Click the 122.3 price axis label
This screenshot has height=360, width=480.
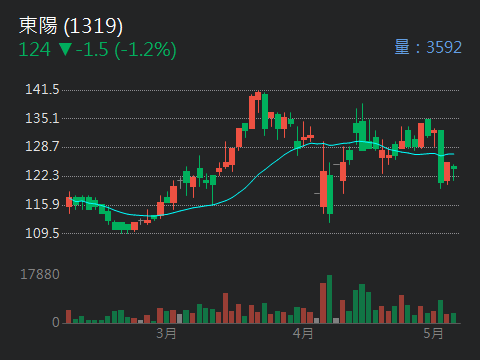click(42, 175)
